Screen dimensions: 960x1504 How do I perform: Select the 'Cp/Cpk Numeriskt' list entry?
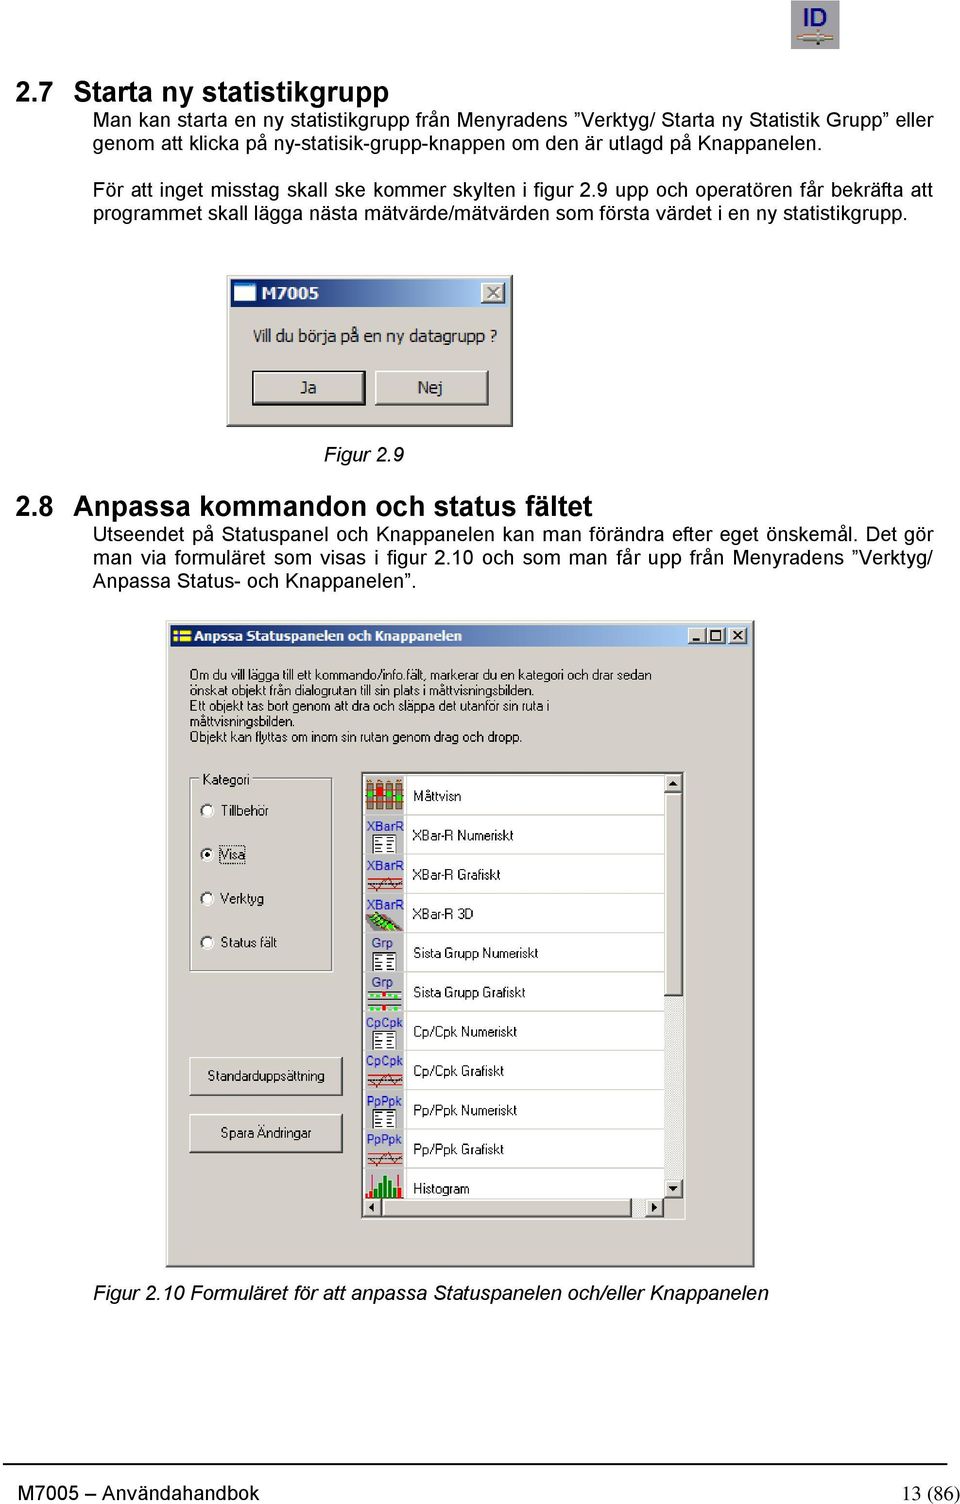click(465, 1032)
